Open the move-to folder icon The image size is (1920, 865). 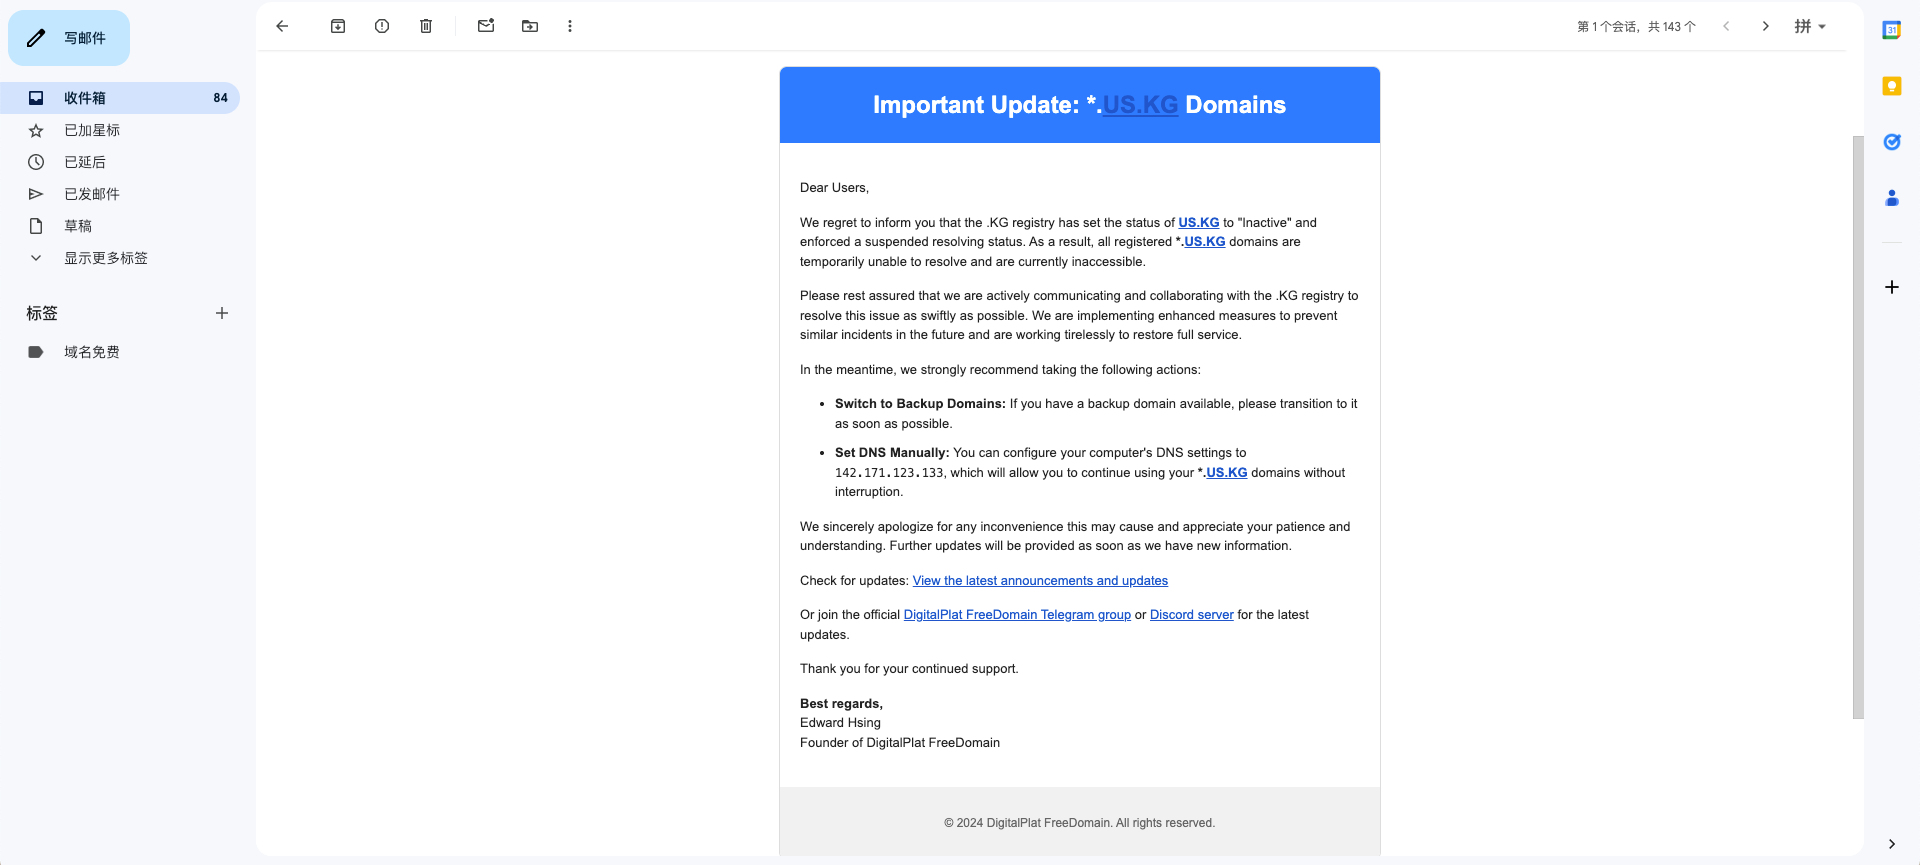coord(530,27)
